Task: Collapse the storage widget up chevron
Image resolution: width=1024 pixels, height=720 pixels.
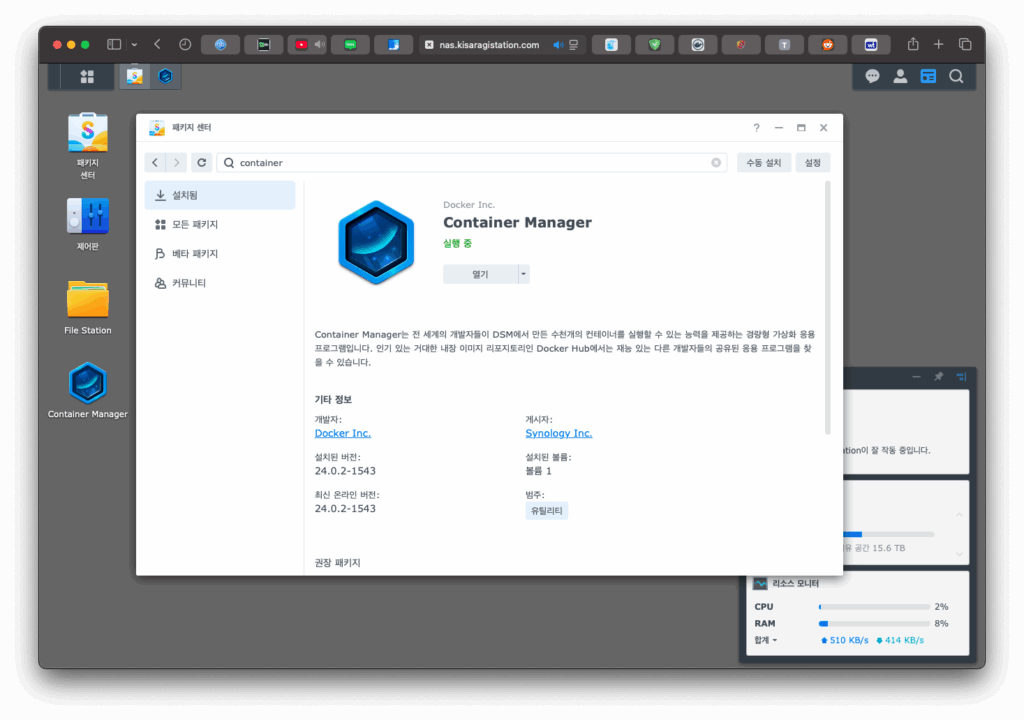Action: click(959, 515)
